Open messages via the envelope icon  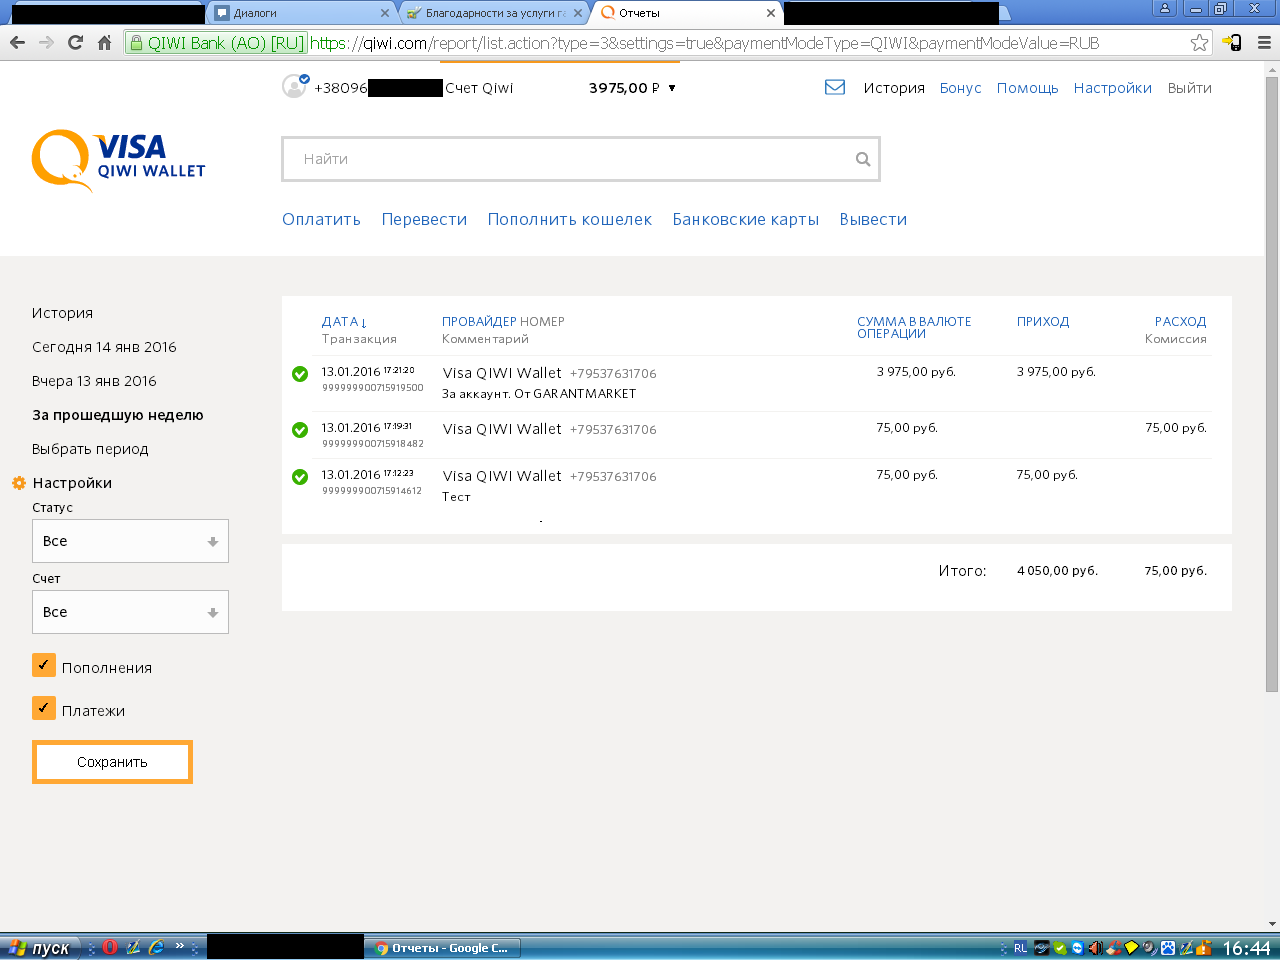click(835, 87)
